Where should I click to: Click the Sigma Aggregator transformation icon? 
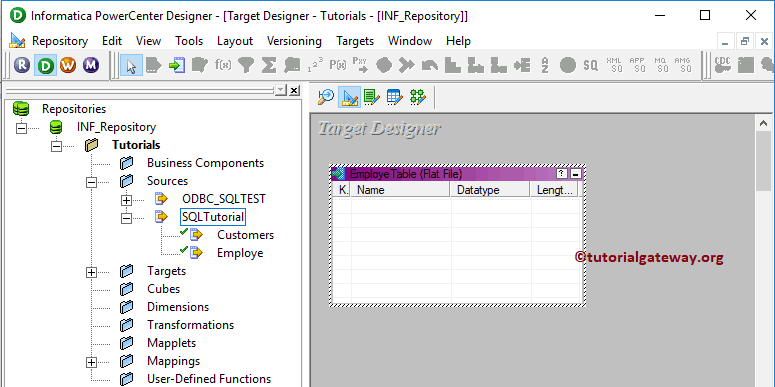pyautogui.click(x=268, y=65)
